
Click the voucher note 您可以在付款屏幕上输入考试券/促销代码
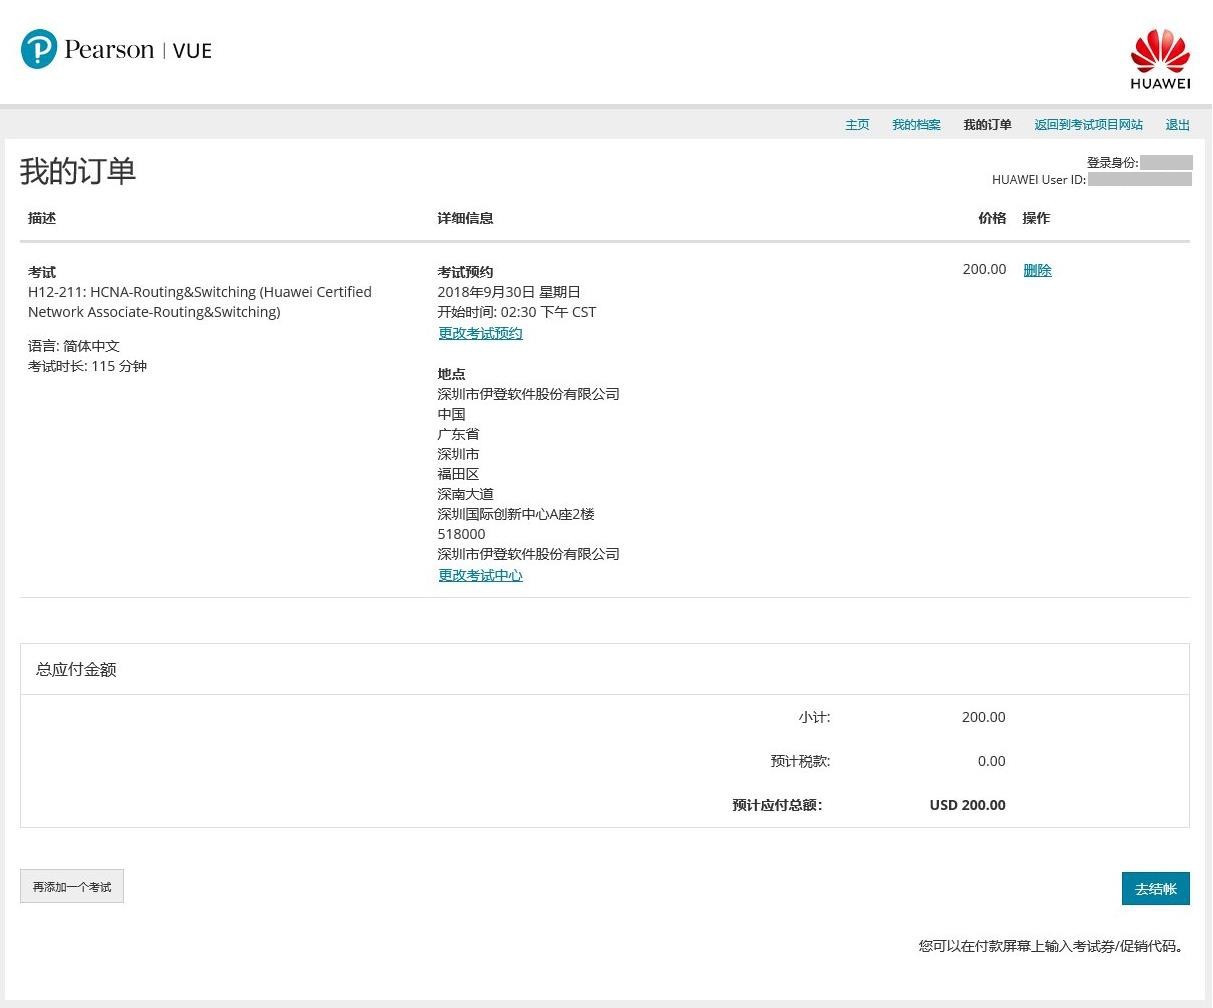(1053, 946)
